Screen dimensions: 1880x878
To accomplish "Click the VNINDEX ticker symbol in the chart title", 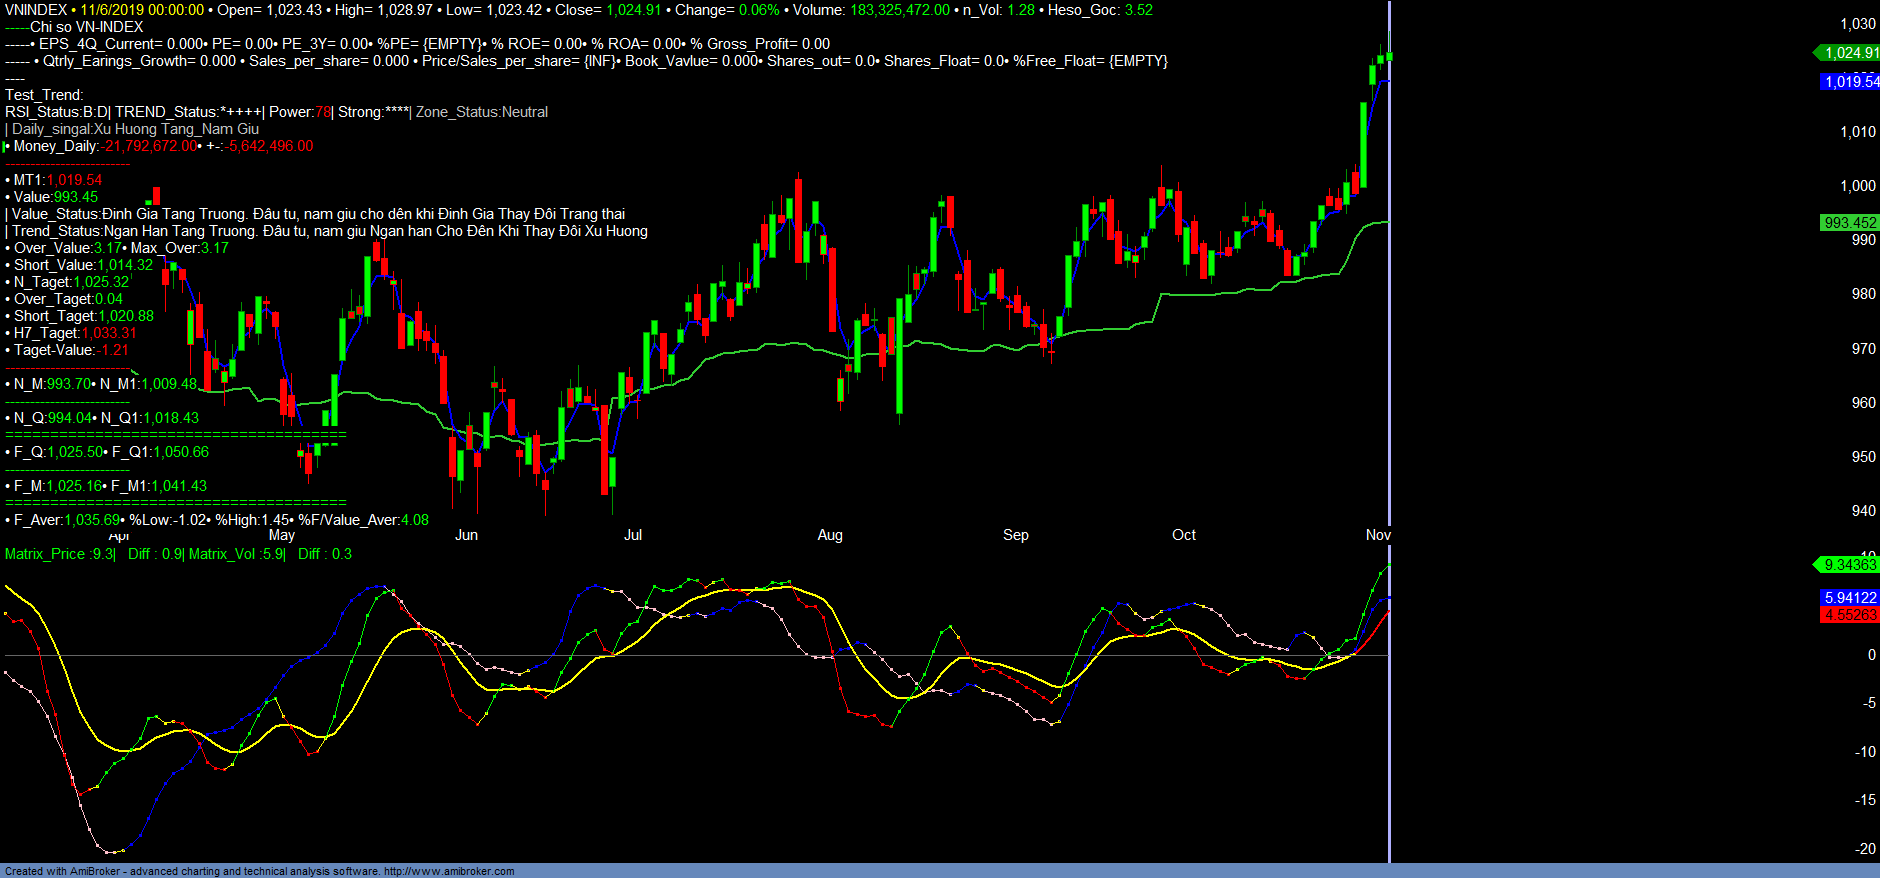I will [x=36, y=10].
